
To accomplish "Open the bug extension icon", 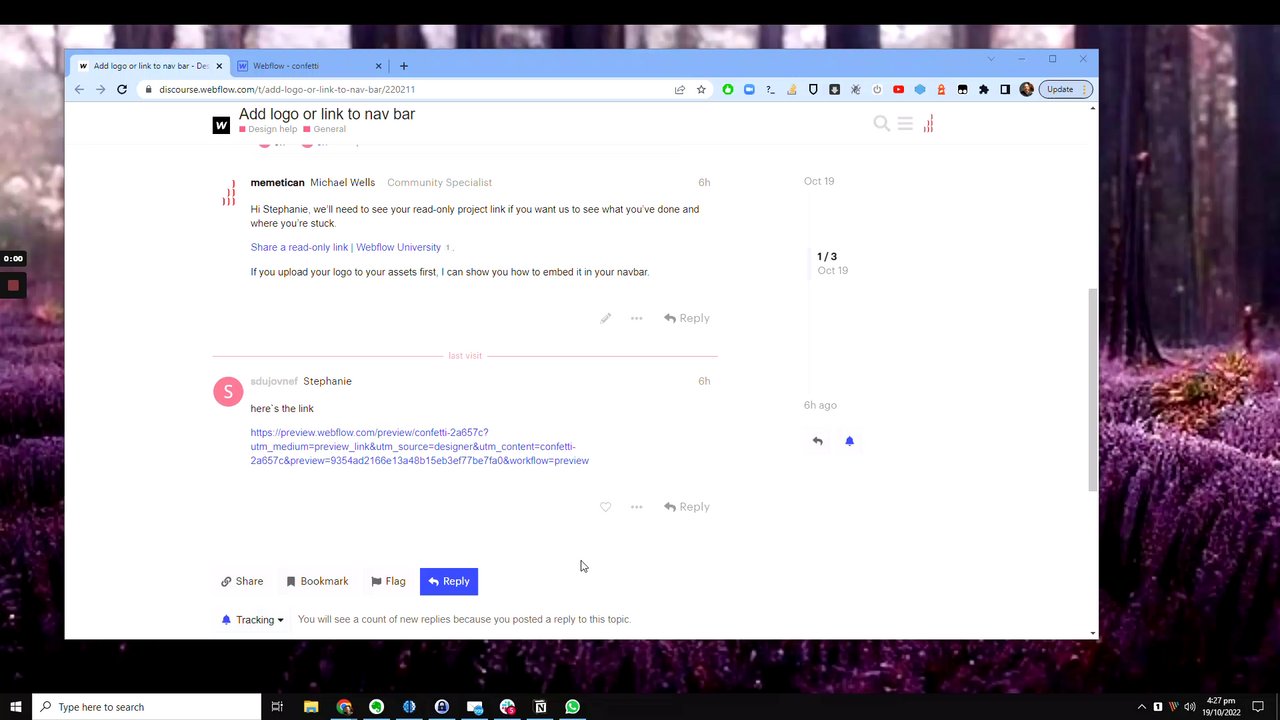I will (x=855, y=89).
